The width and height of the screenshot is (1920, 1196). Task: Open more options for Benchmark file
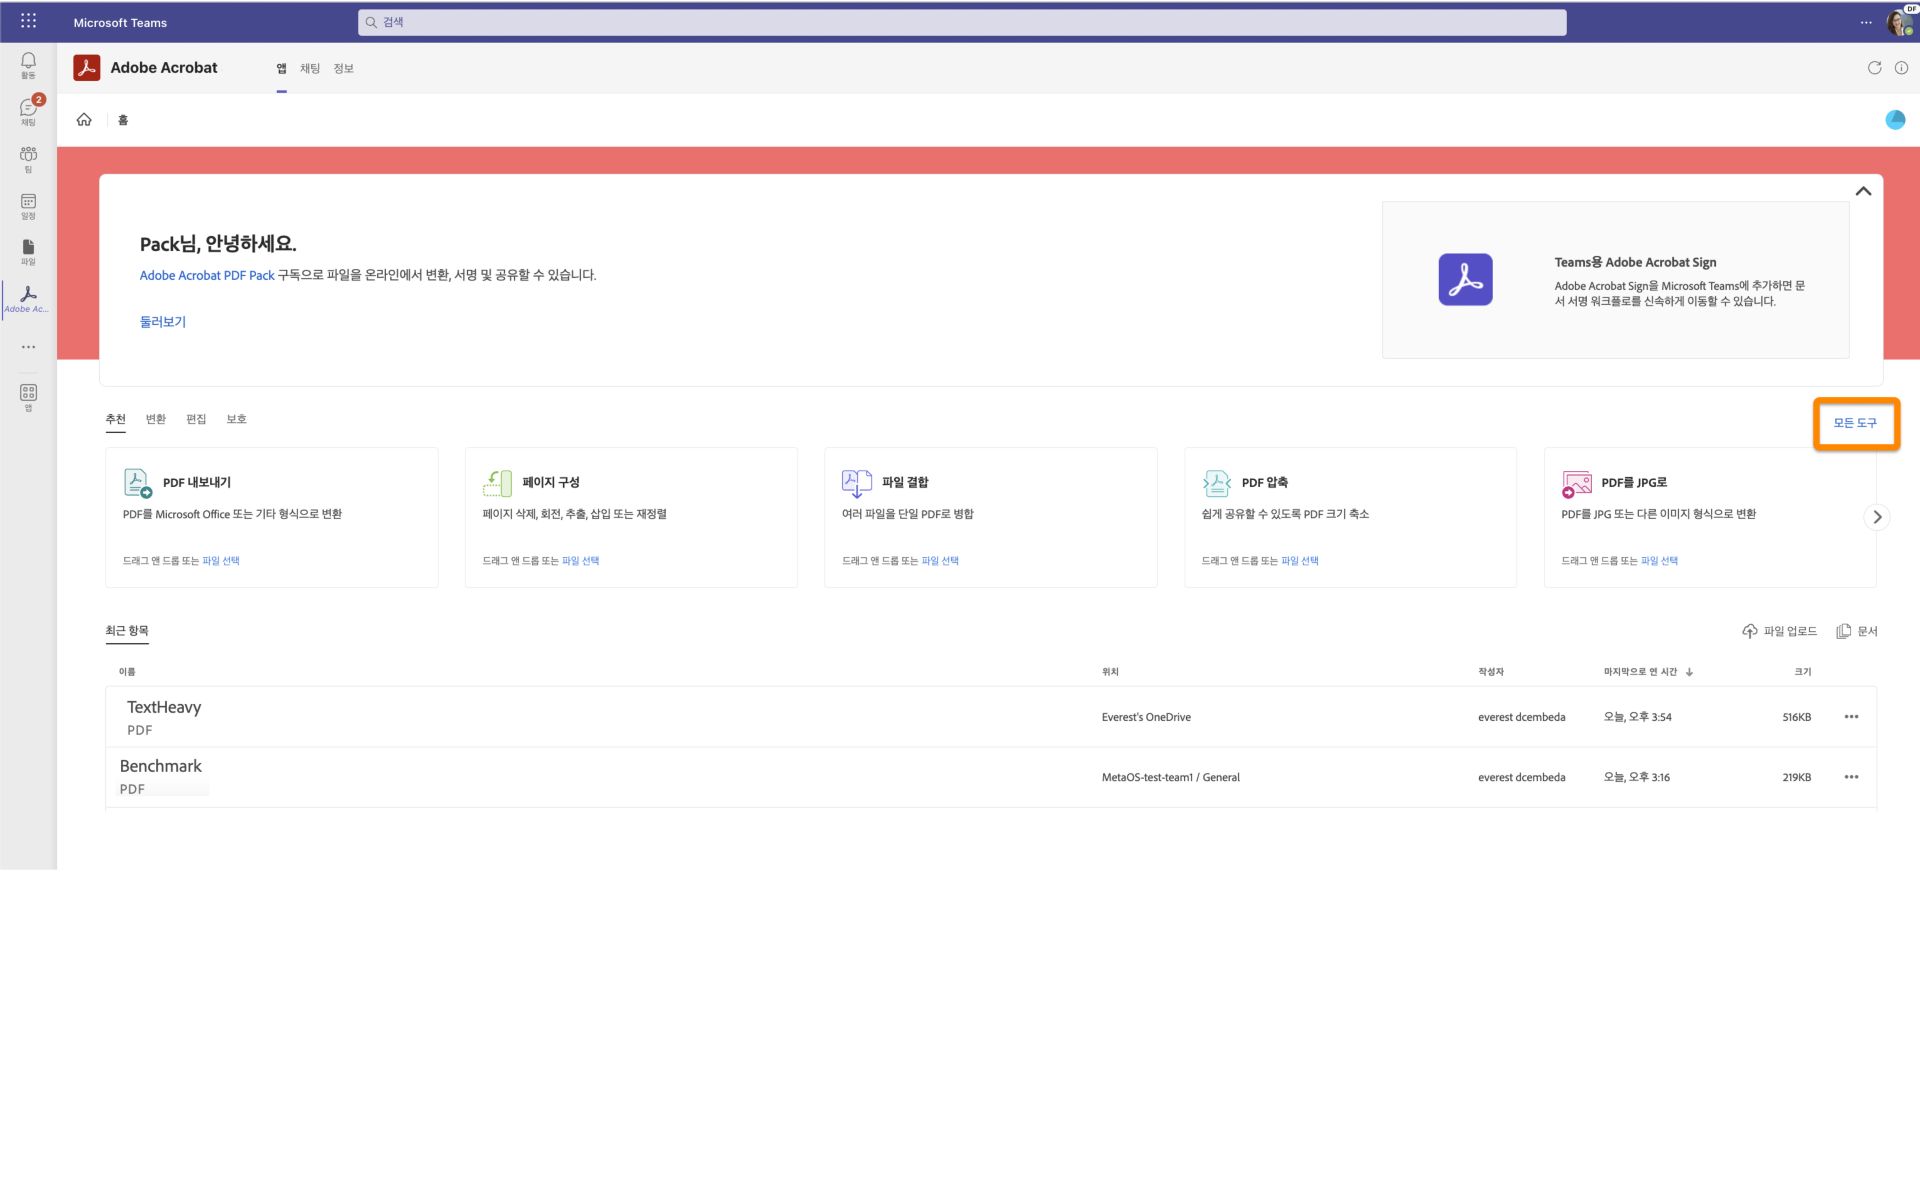[1851, 777]
